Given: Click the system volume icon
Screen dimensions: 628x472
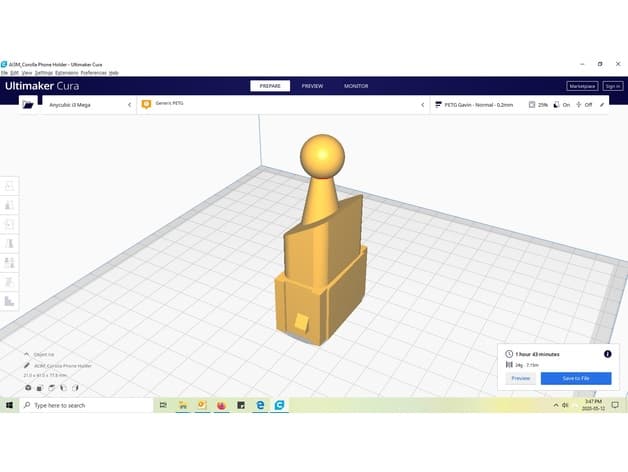Looking at the screenshot, I should (566, 405).
